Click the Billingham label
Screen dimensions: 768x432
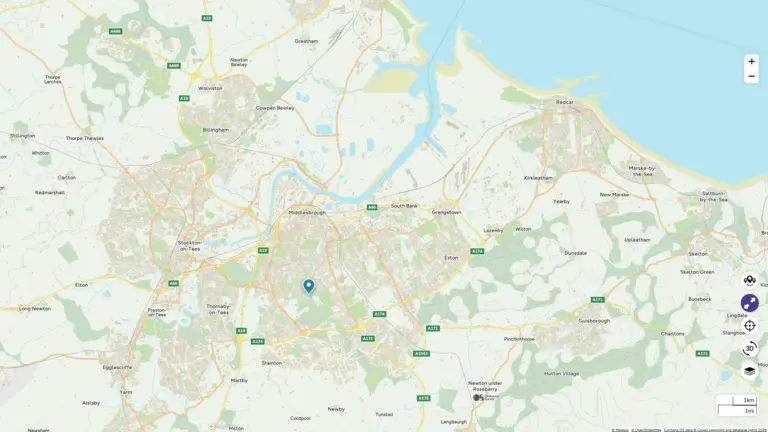216,130
